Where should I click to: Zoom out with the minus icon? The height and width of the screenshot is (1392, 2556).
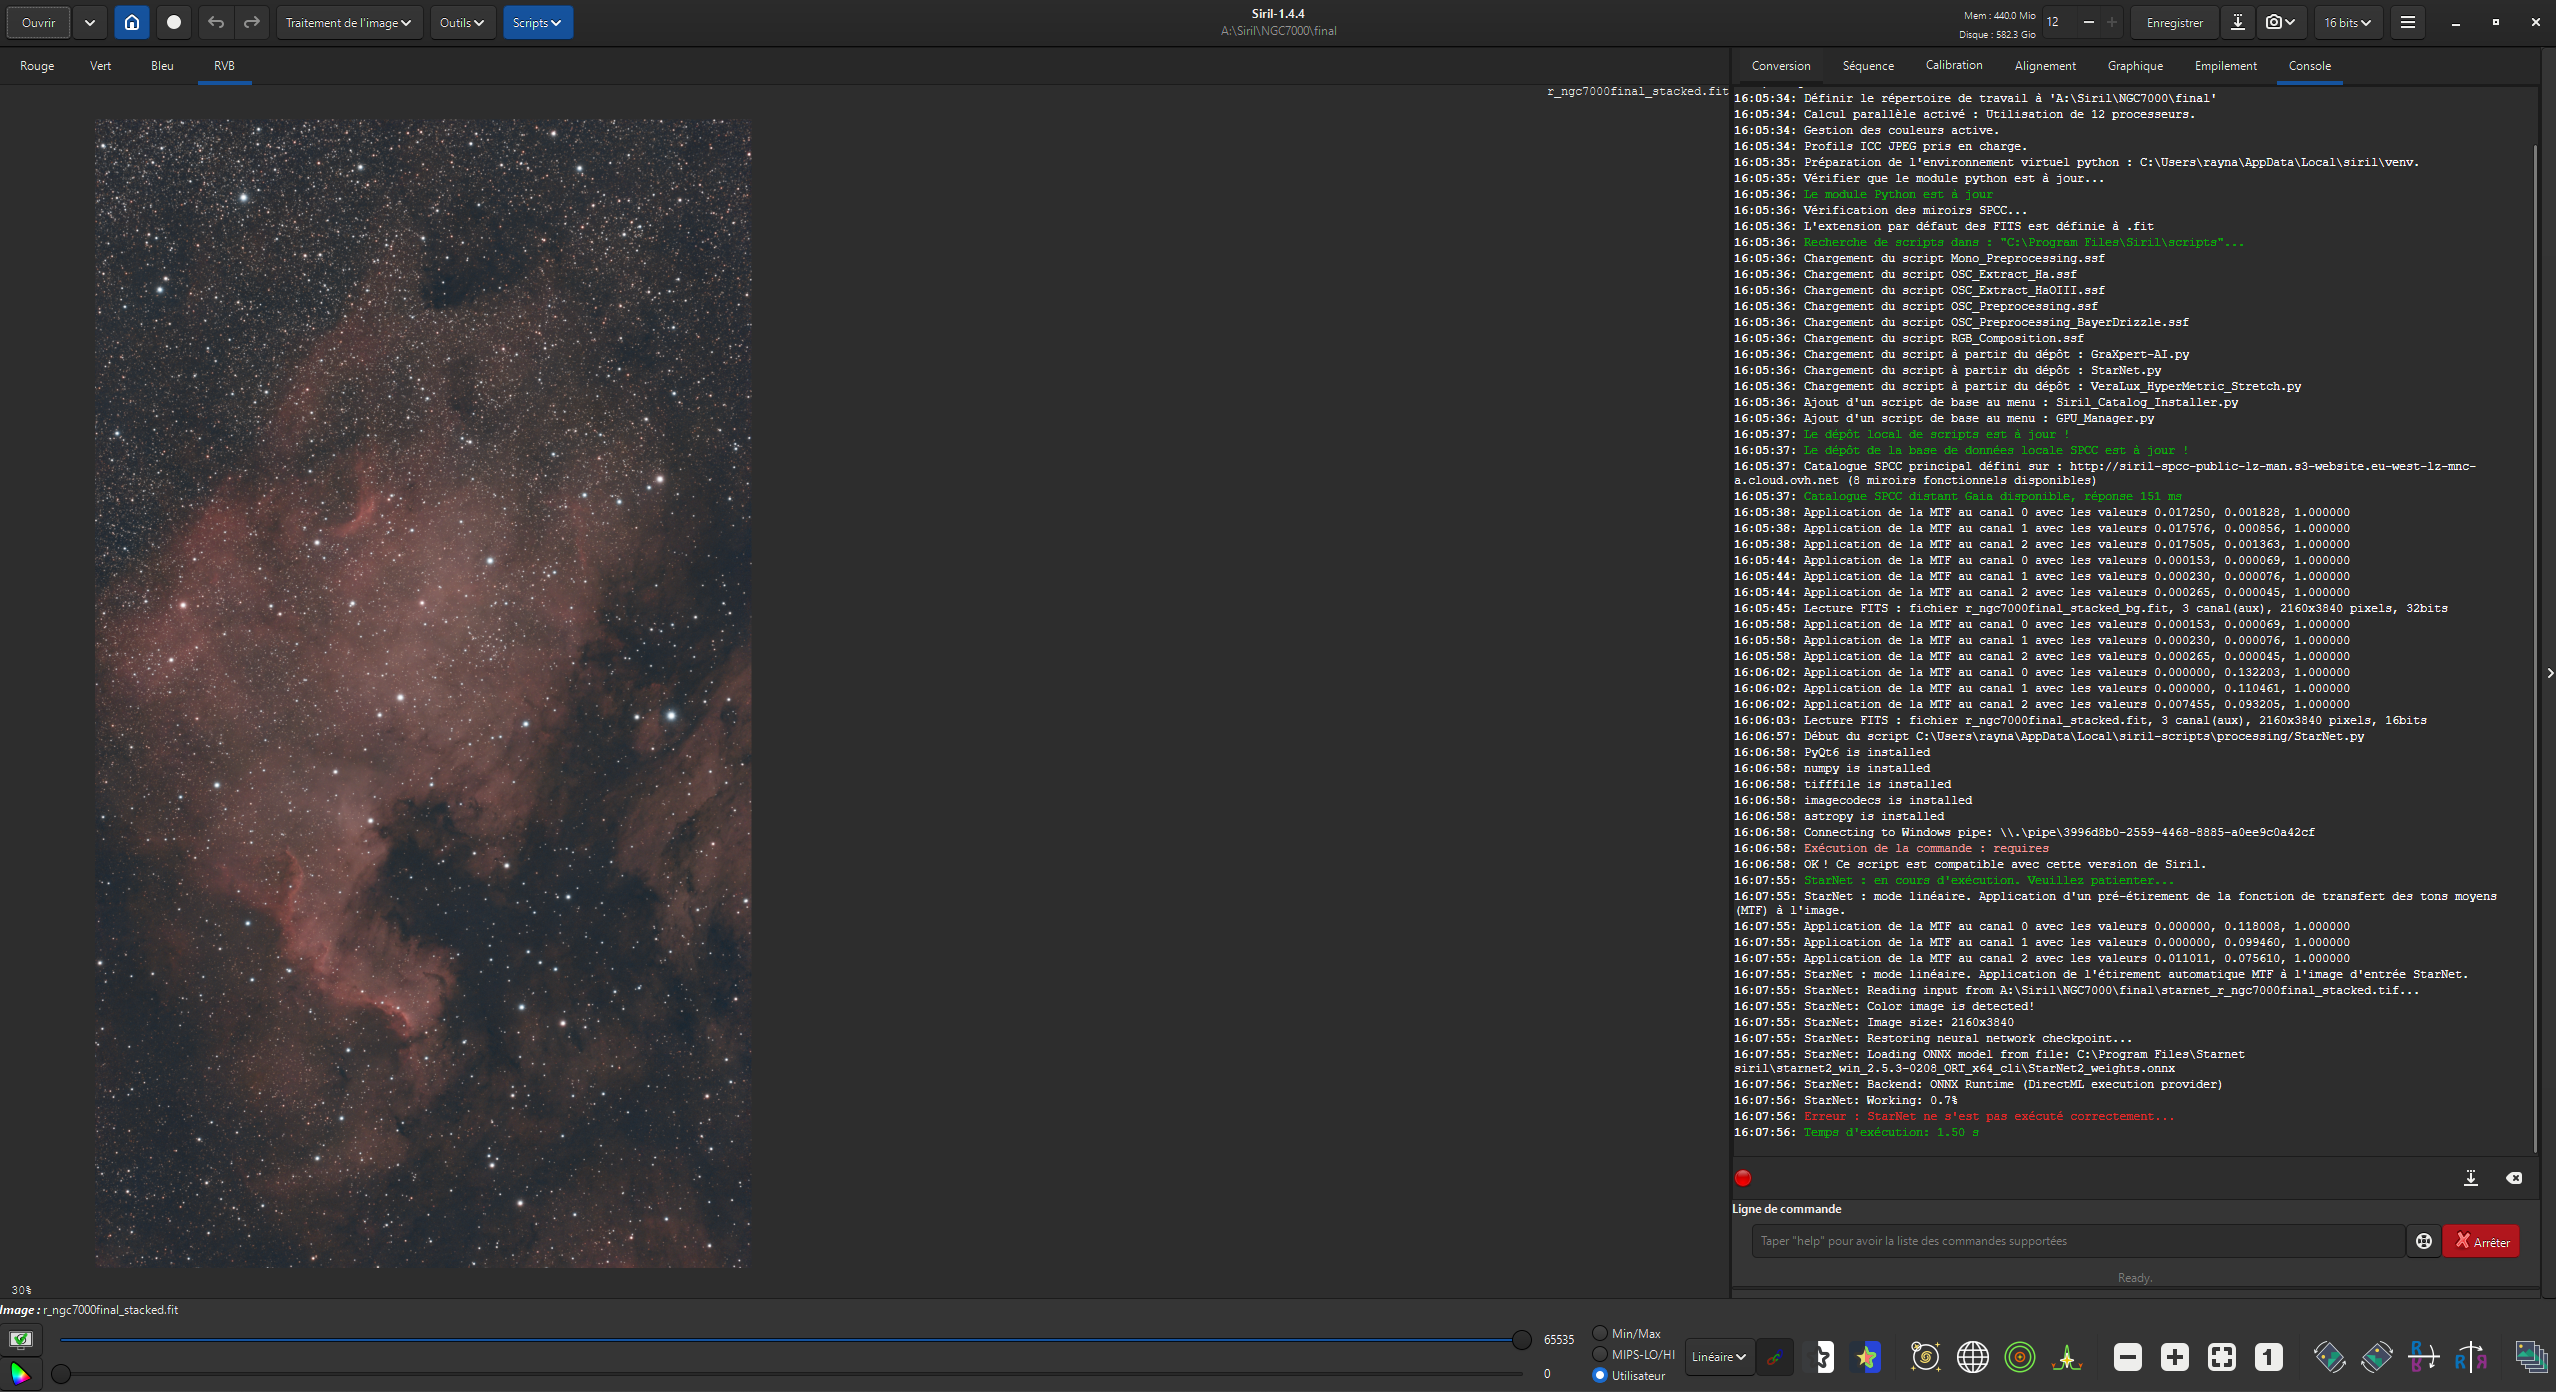coord(2128,1357)
